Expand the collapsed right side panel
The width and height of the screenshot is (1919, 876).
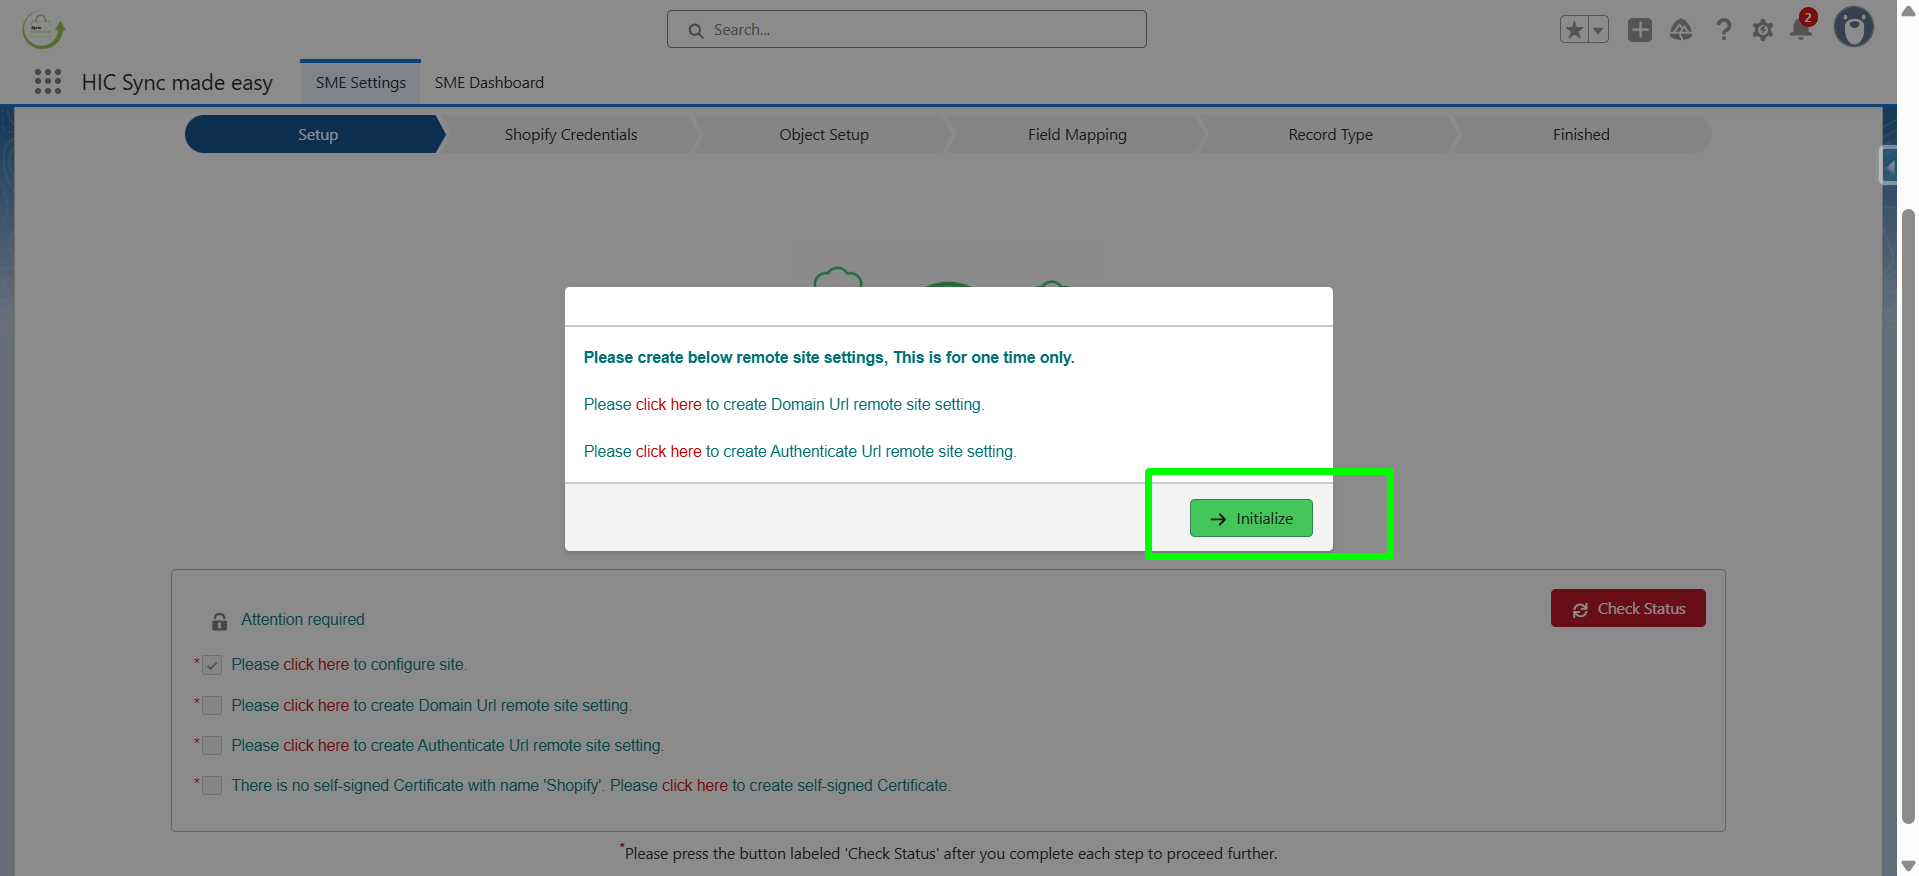coord(1889,166)
